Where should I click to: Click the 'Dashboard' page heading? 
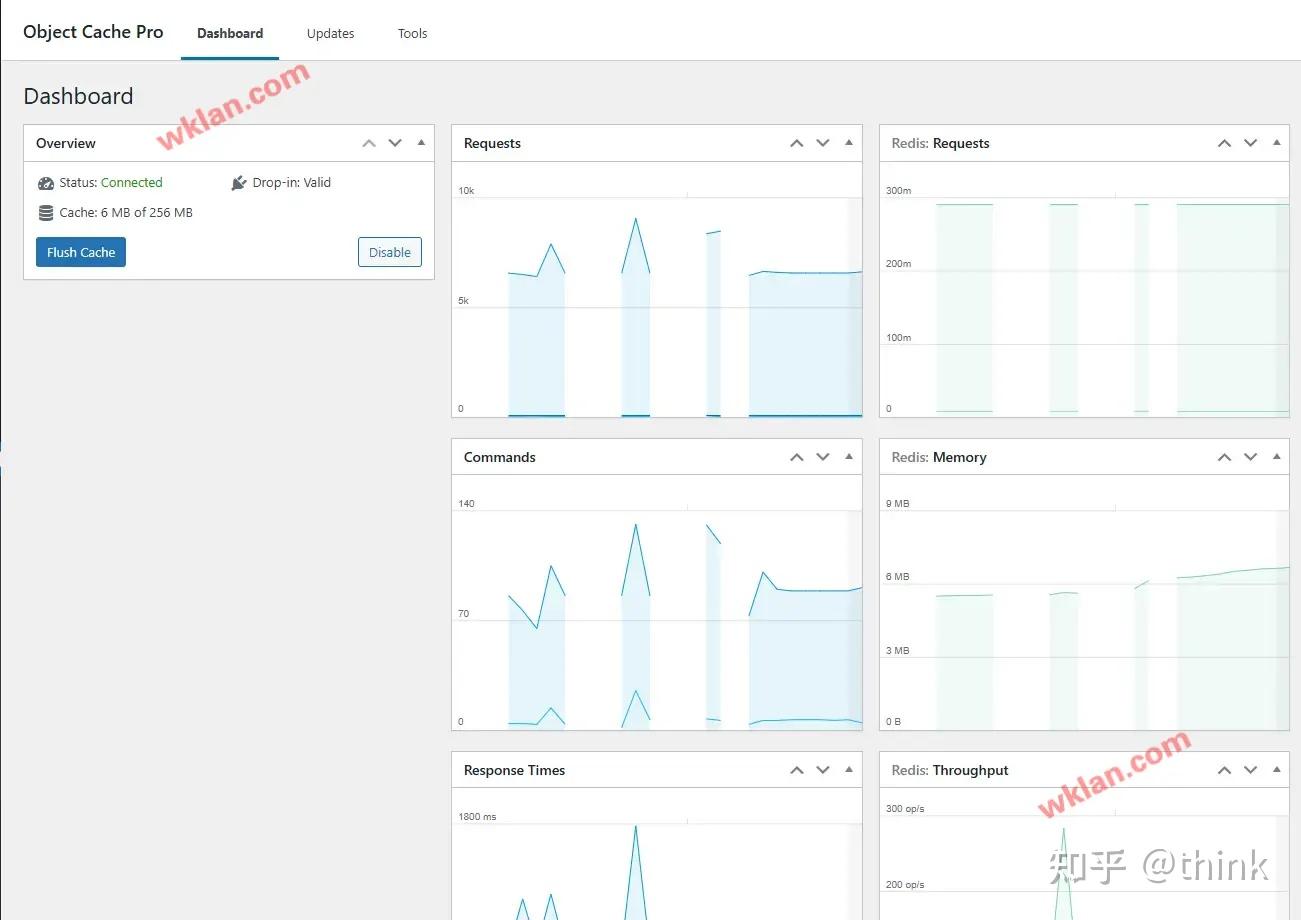(x=78, y=96)
